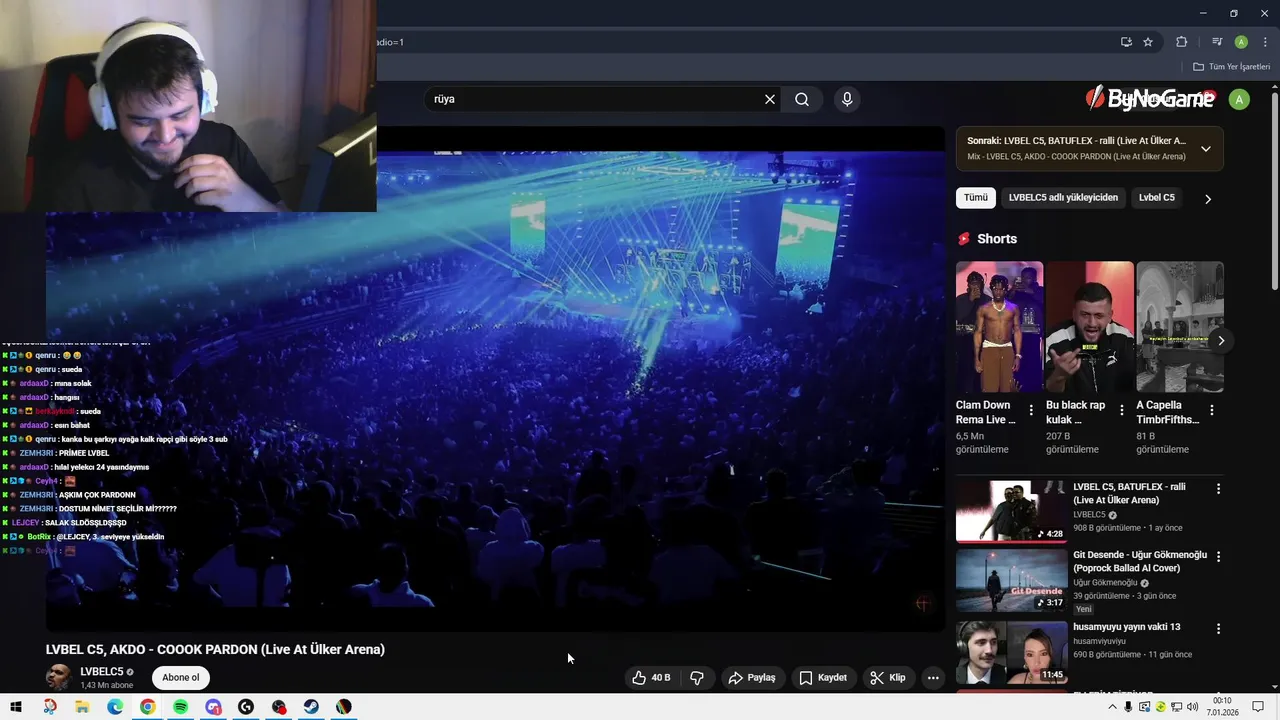The width and height of the screenshot is (1280, 720).
Task: Click Klip clip button
Action: click(x=888, y=678)
